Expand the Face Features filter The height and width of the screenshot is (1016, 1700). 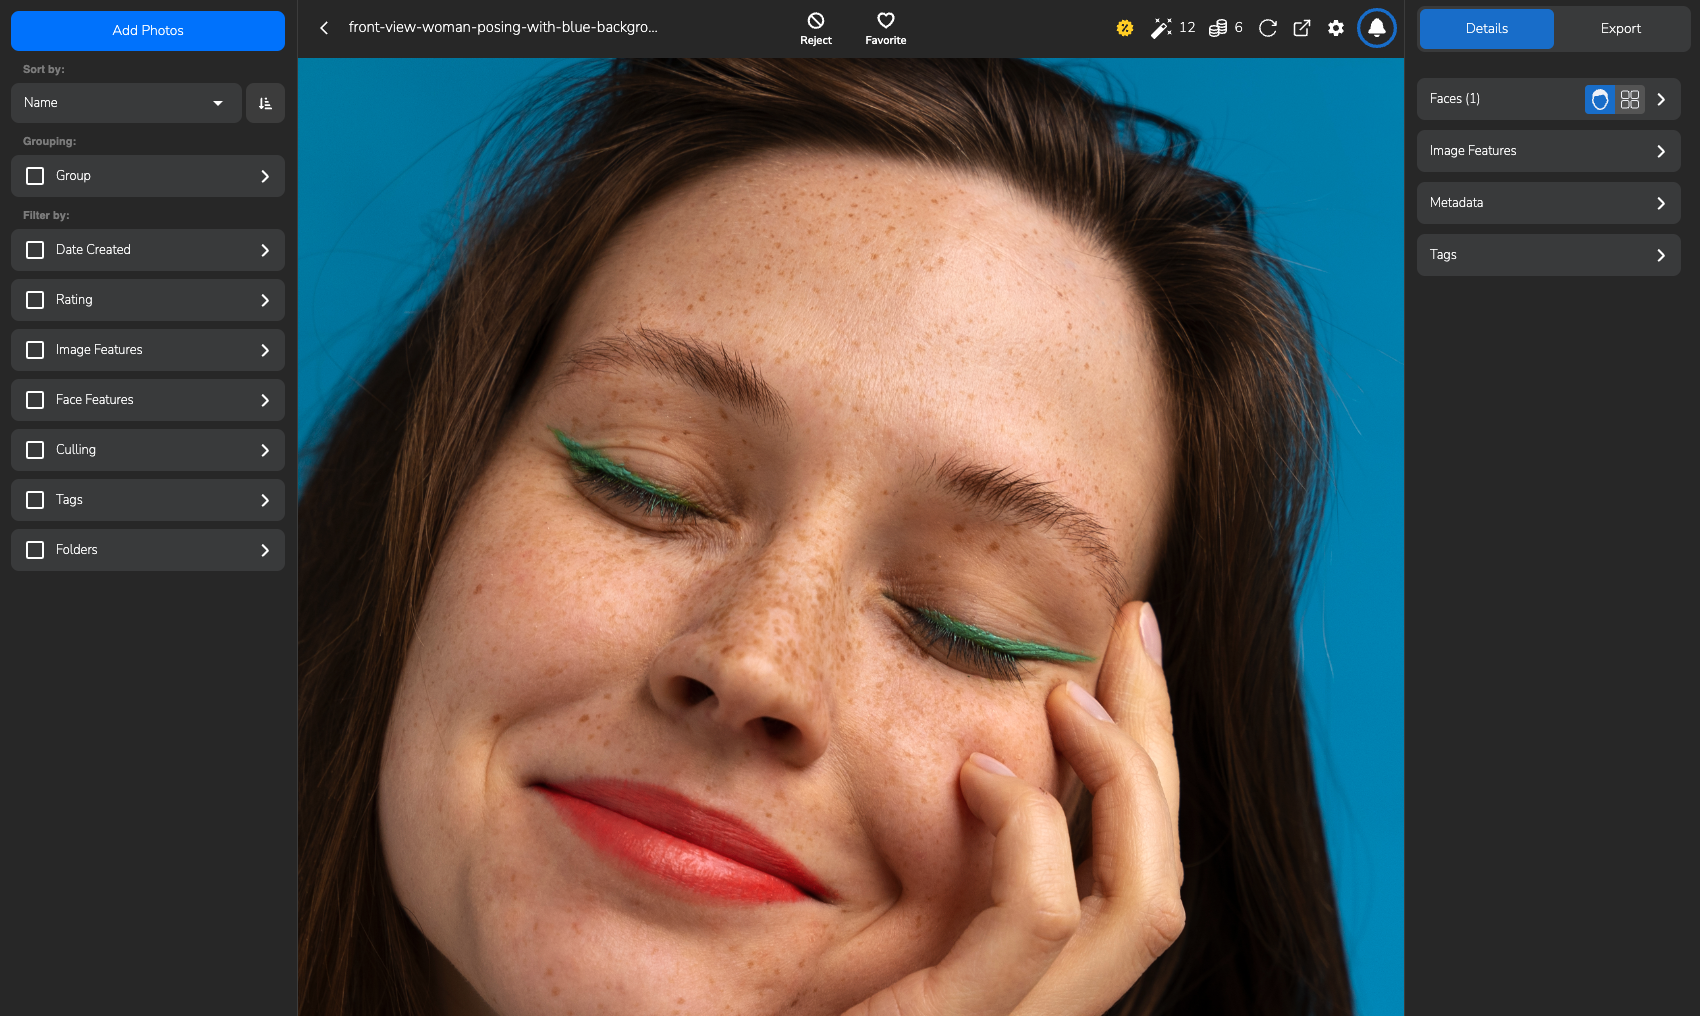pos(264,400)
